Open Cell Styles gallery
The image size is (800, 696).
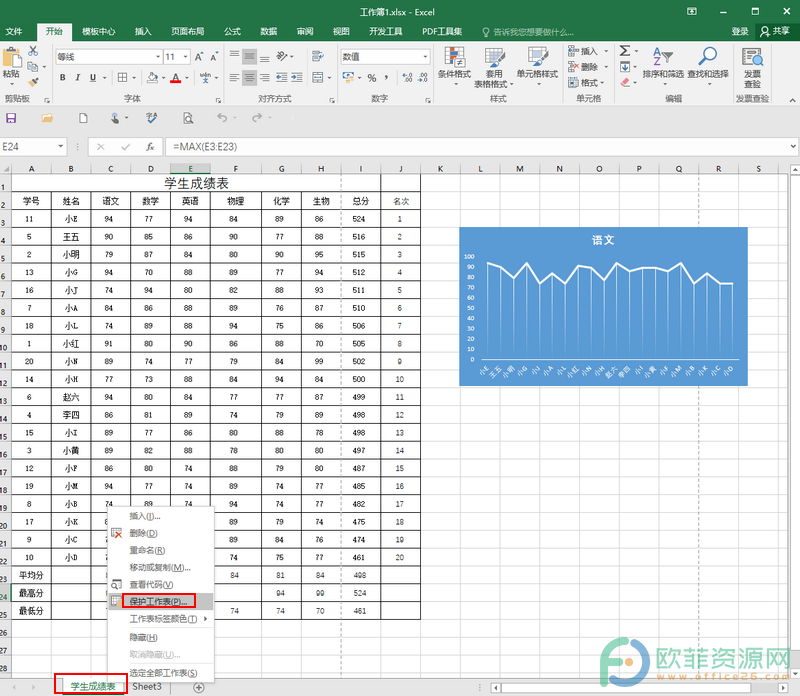[x=537, y=66]
